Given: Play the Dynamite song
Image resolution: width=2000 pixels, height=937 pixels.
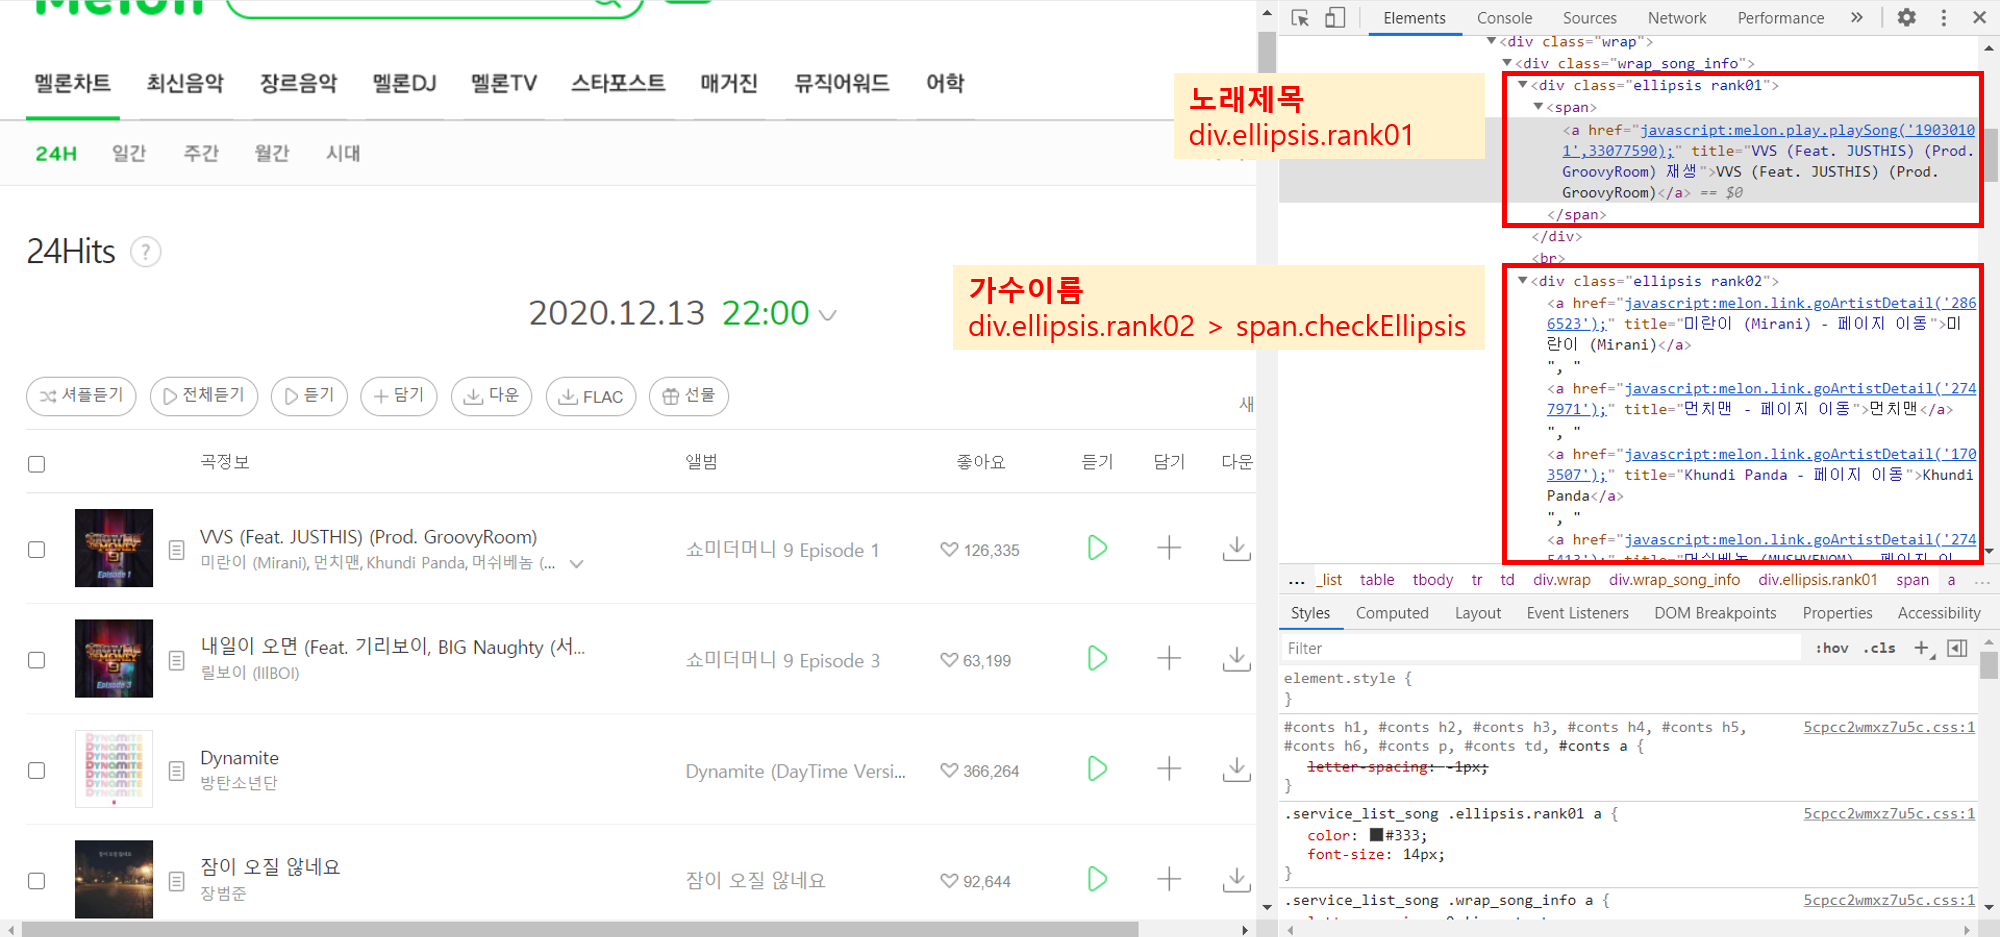Looking at the screenshot, I should [1097, 768].
